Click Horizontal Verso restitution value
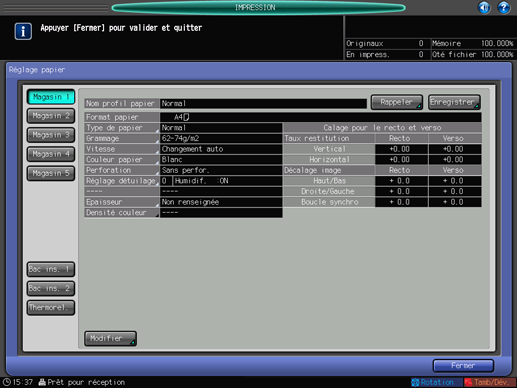This screenshot has width=517, height=388. point(455,160)
